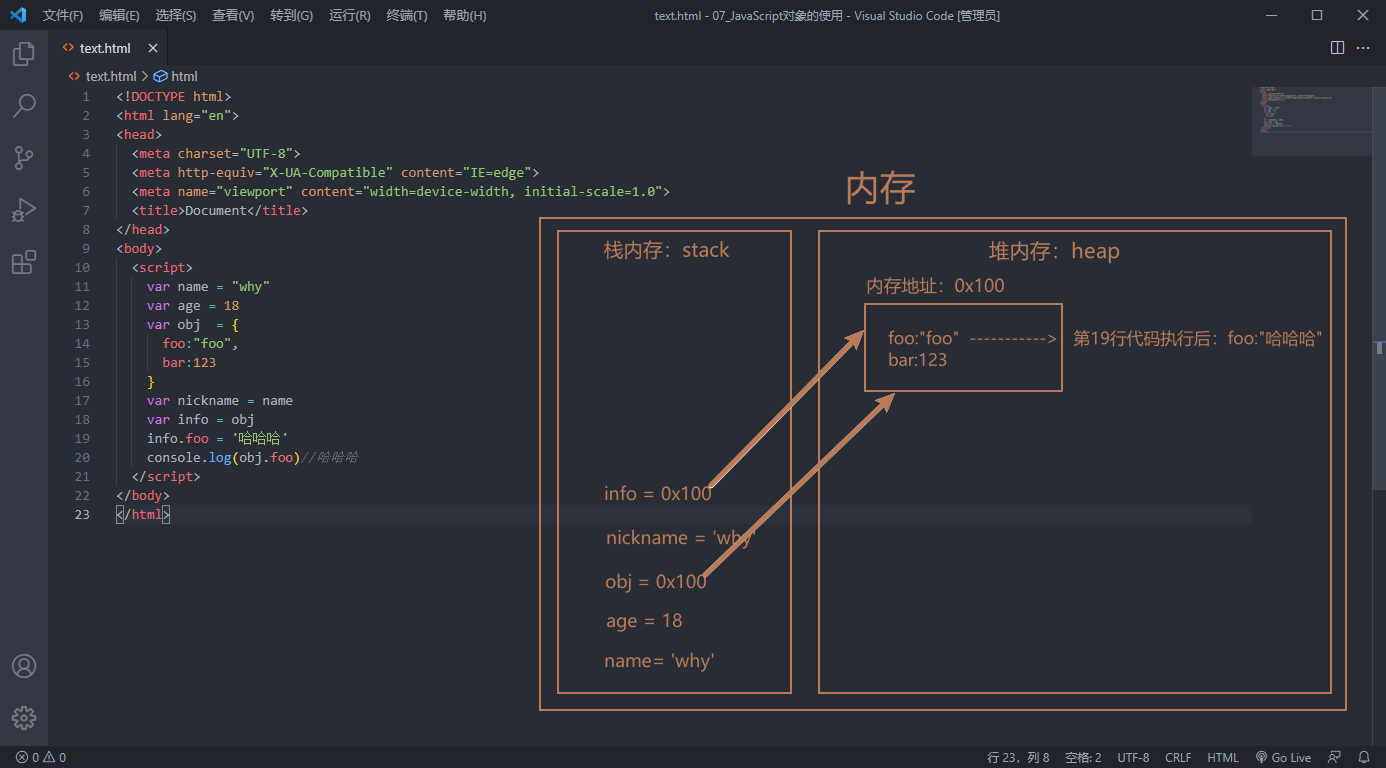Click the 行 23, 列 8 cursor position
Image resolution: width=1386 pixels, height=768 pixels.
tap(1018, 757)
